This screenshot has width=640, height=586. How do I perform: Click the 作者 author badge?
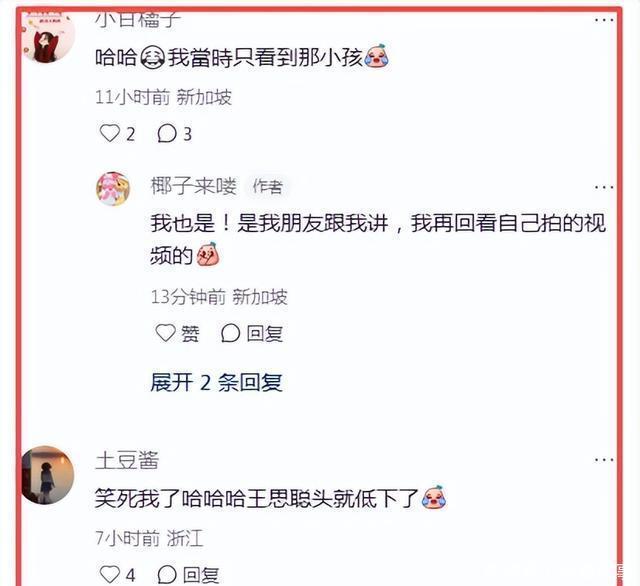click(267, 186)
